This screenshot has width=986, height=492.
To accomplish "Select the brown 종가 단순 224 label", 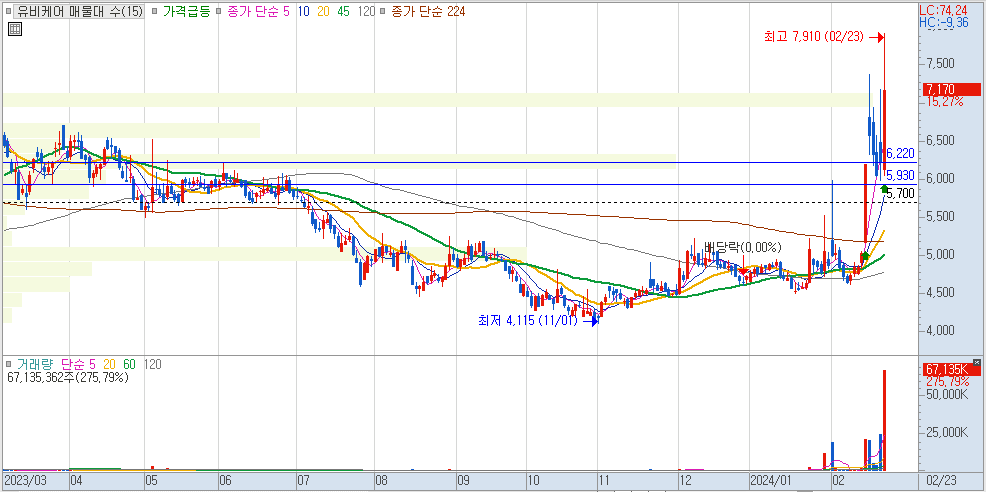I will (428, 11).
